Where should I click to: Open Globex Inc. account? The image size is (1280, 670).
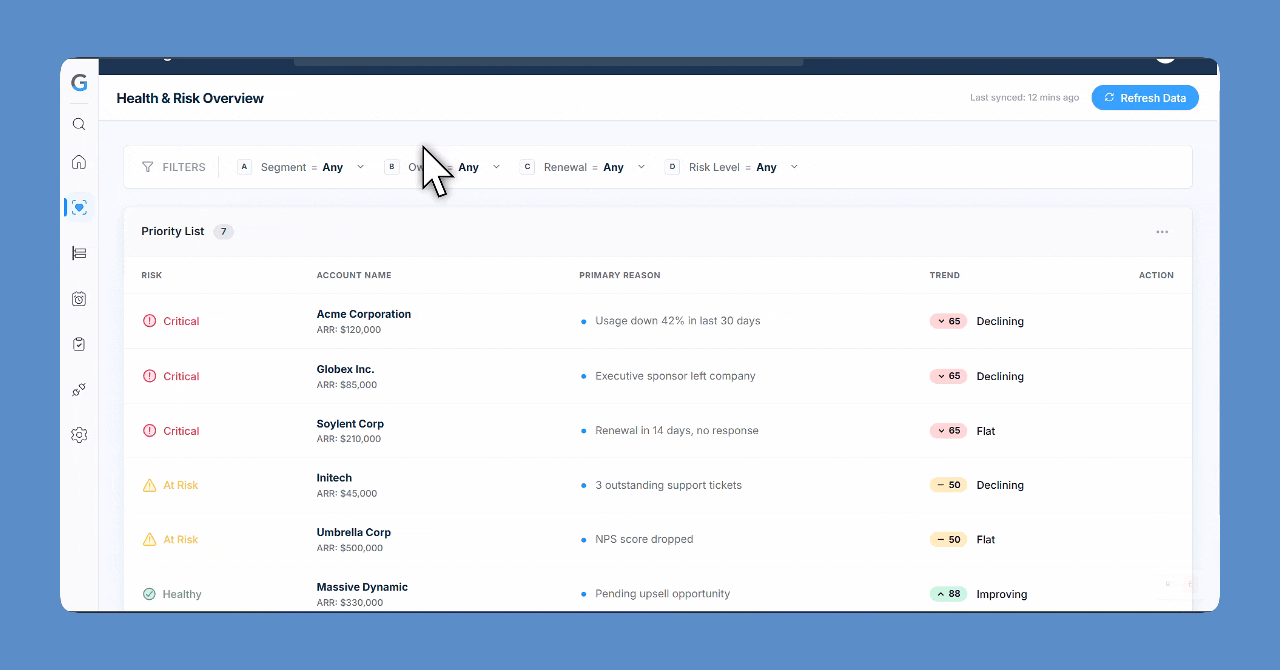[345, 369]
